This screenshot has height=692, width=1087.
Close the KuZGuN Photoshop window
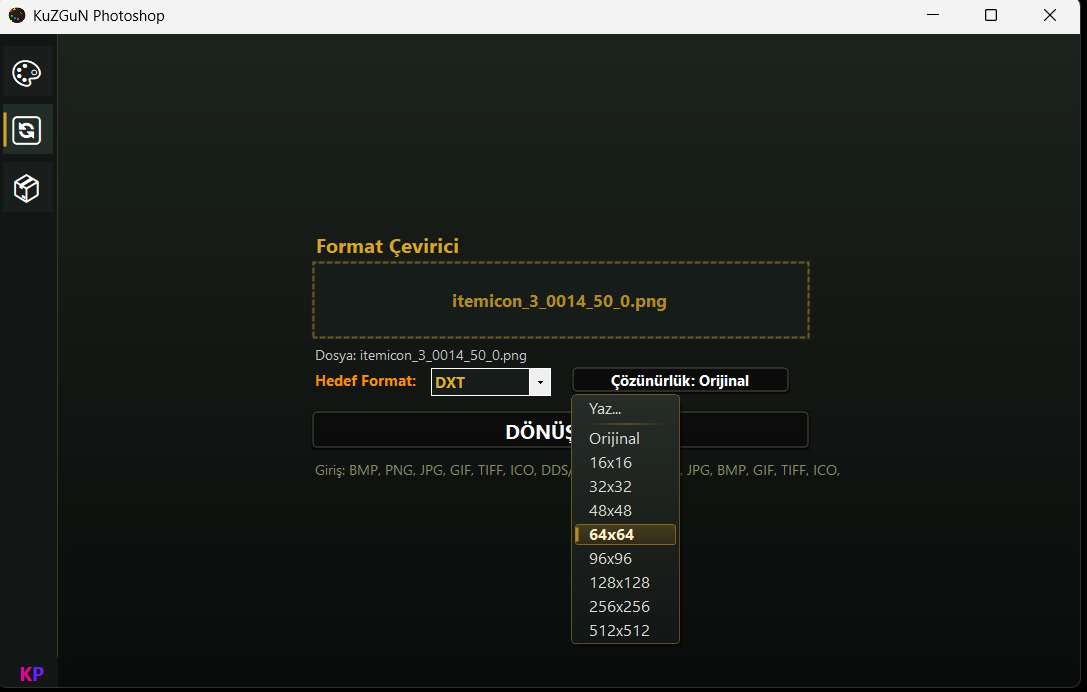(1050, 15)
